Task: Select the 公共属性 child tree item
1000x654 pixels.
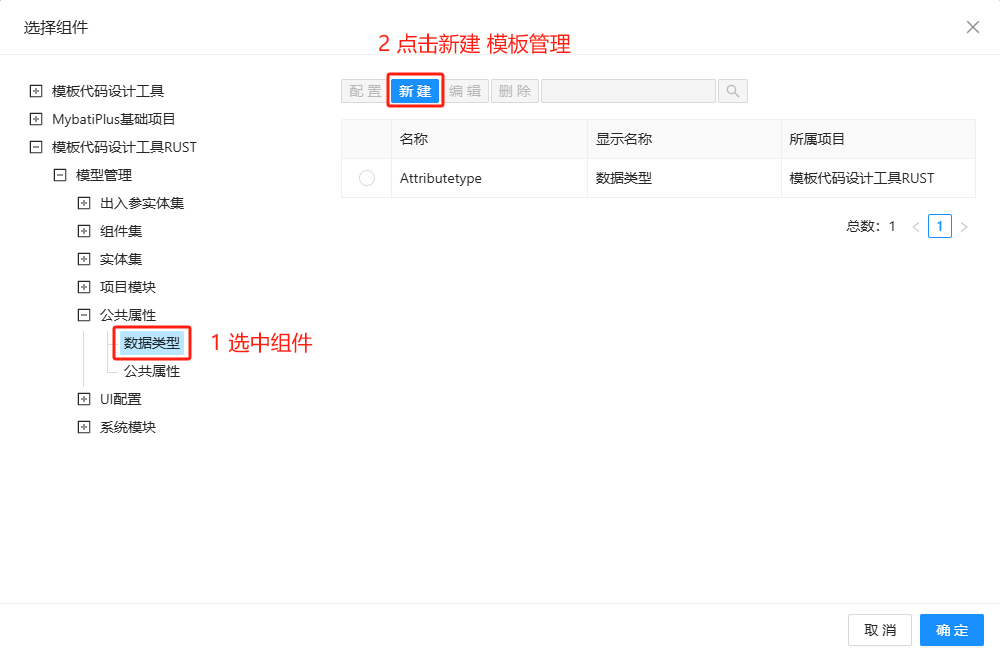Action: pos(152,371)
